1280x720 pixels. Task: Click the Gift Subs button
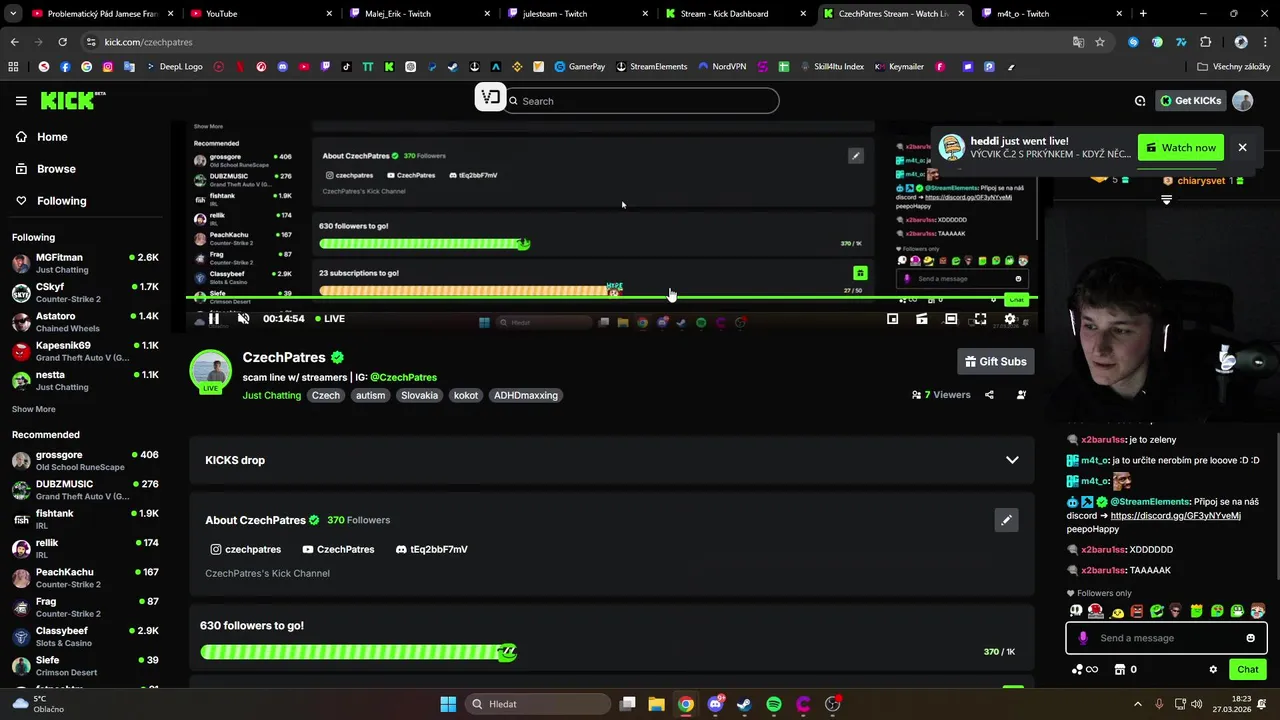click(x=995, y=361)
